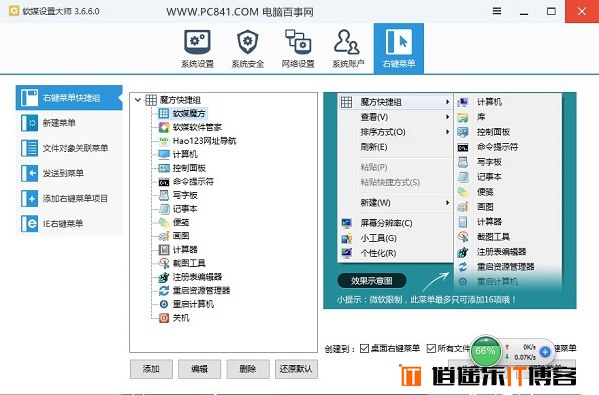The image size is (599, 395).
Task: Click the 删除 button
Action: 248,369
